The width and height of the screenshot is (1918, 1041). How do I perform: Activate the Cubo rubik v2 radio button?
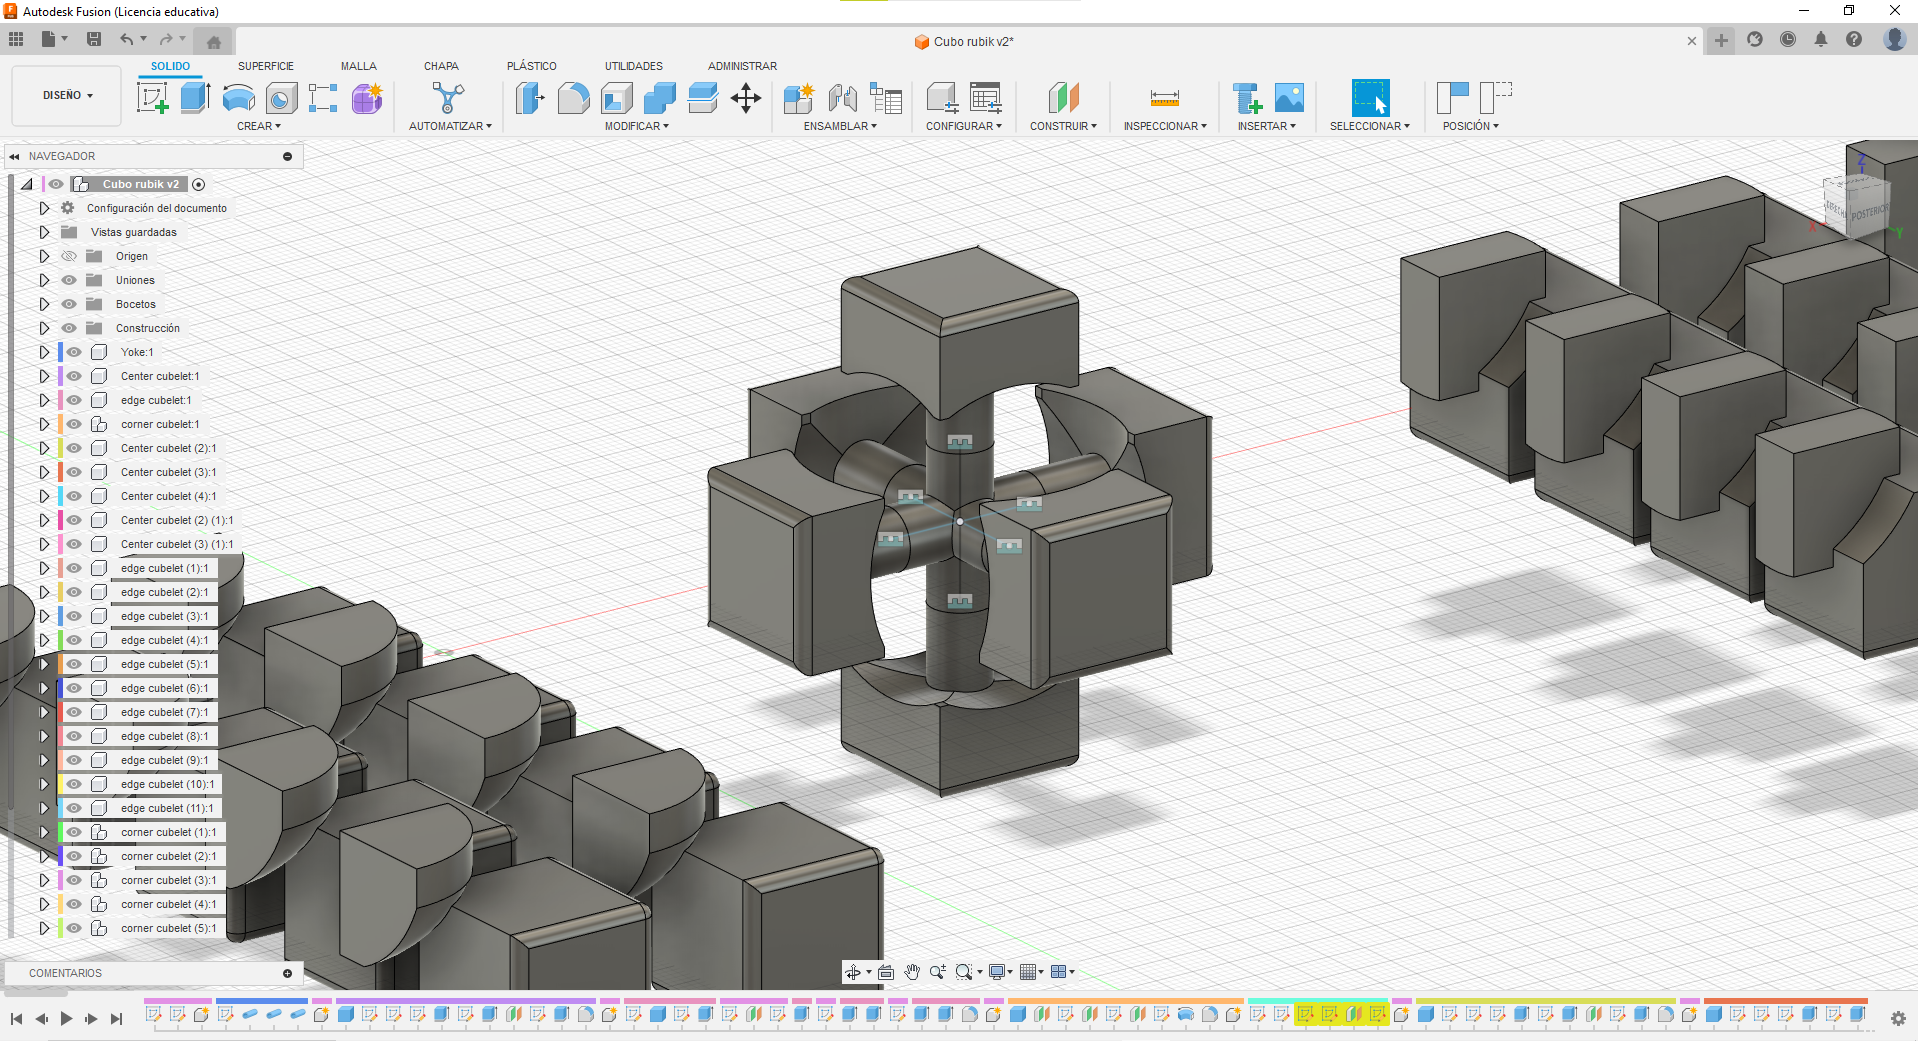[199, 184]
